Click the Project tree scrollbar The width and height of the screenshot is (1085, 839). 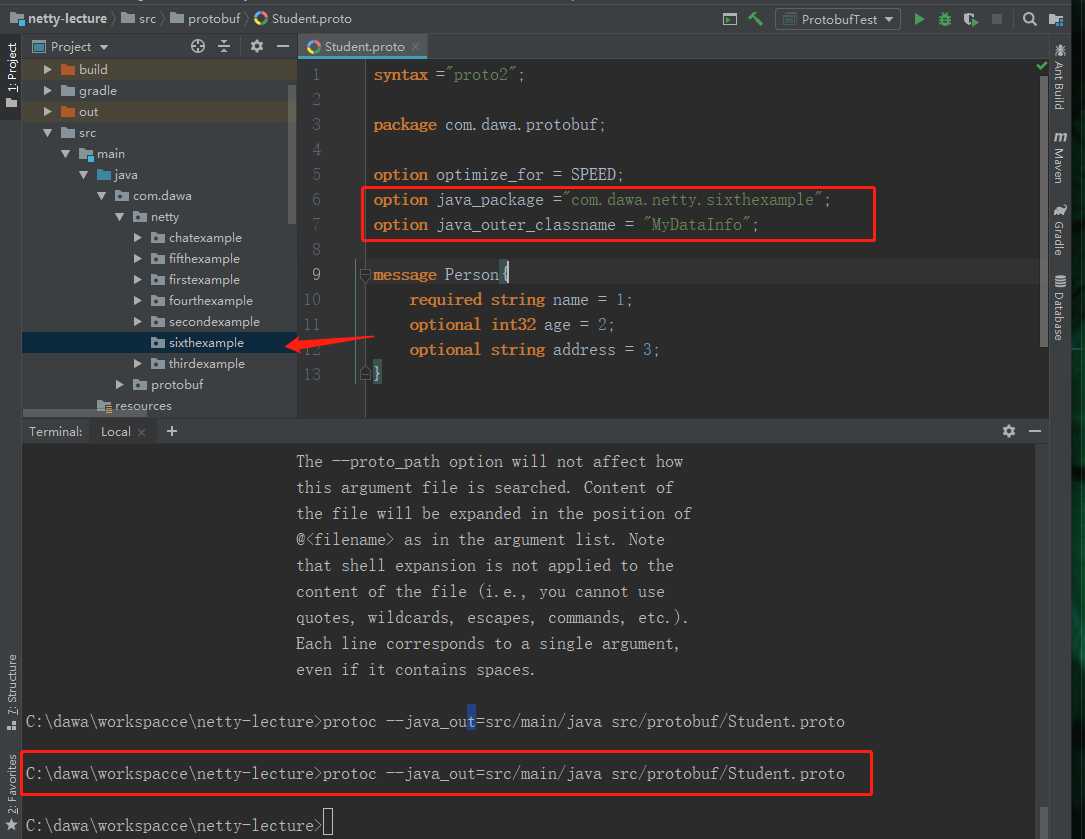tap(292, 154)
